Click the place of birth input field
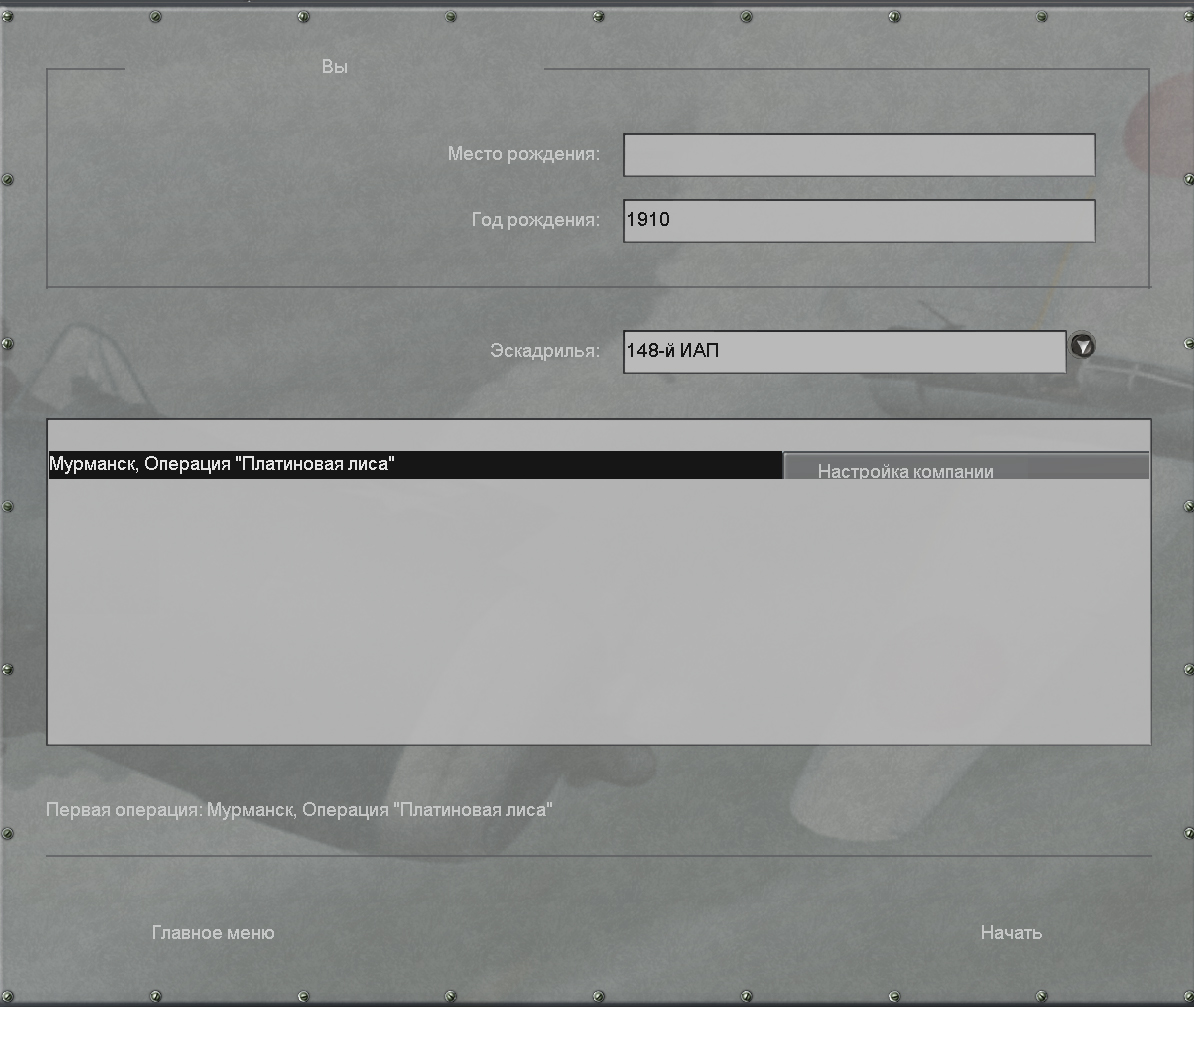 click(859, 155)
